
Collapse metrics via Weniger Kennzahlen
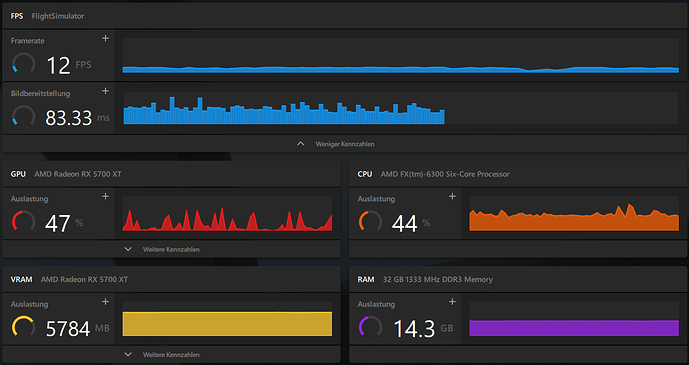(344, 144)
